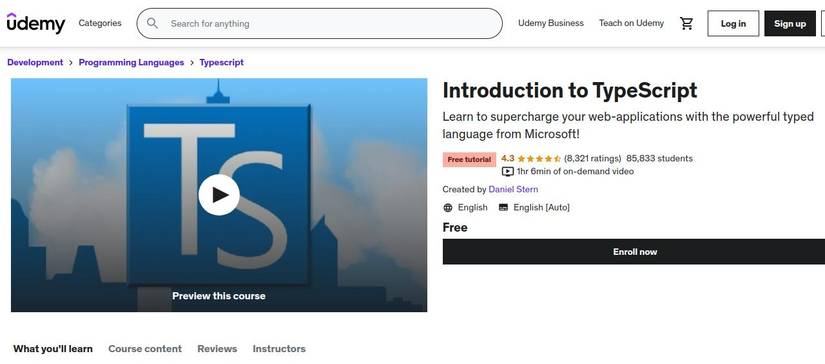This screenshot has width=825, height=364.
Task: Go to Typescript breadcrumb
Action: coord(222,62)
